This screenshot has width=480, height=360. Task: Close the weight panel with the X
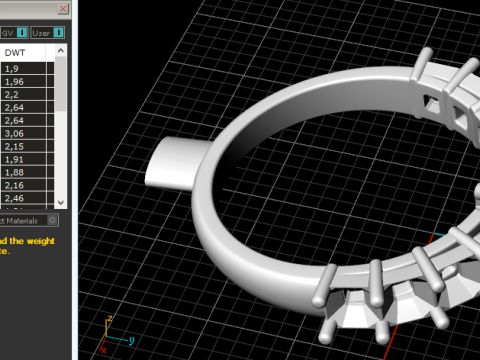point(63,9)
